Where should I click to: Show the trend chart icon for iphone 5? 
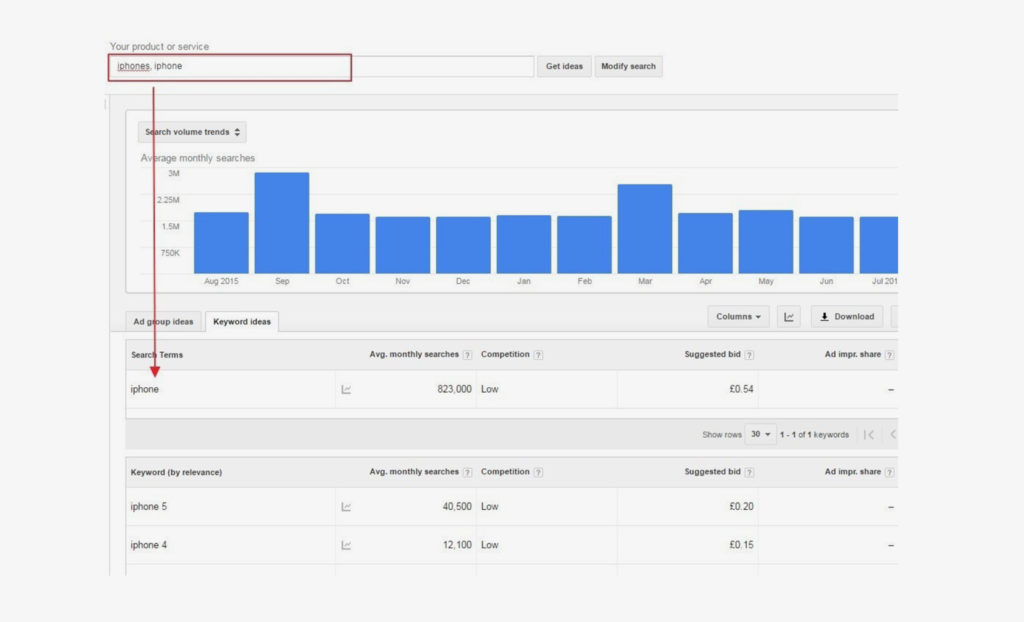[346, 507]
